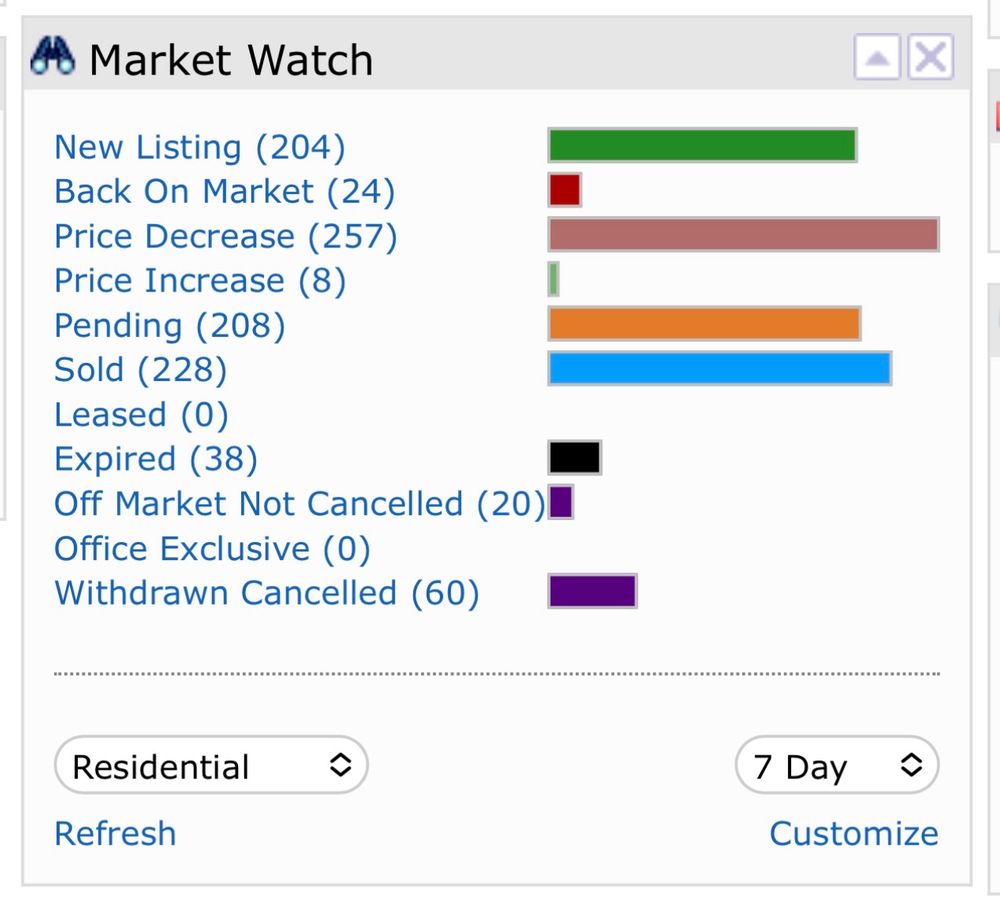The width and height of the screenshot is (1000, 905).
Task: Open Off Market Not Cancelled (20) listings
Action: click(300, 504)
